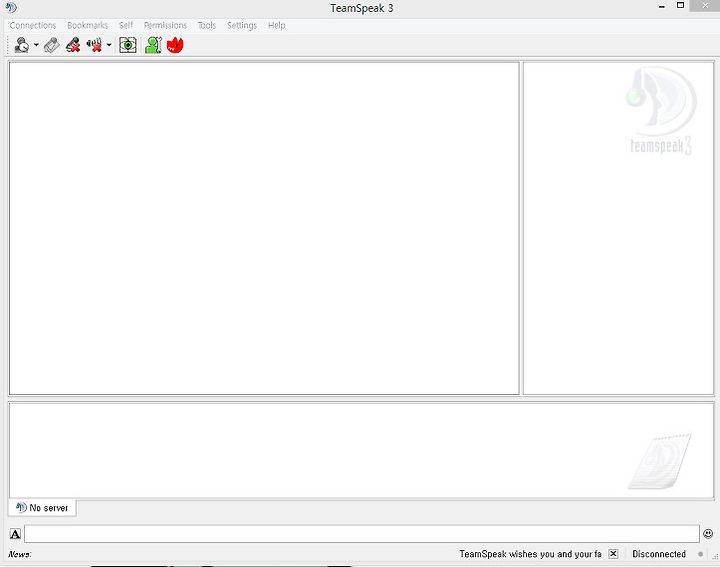
Task: Expand the Mute Speakers dropdown arrow
Action: point(109,45)
